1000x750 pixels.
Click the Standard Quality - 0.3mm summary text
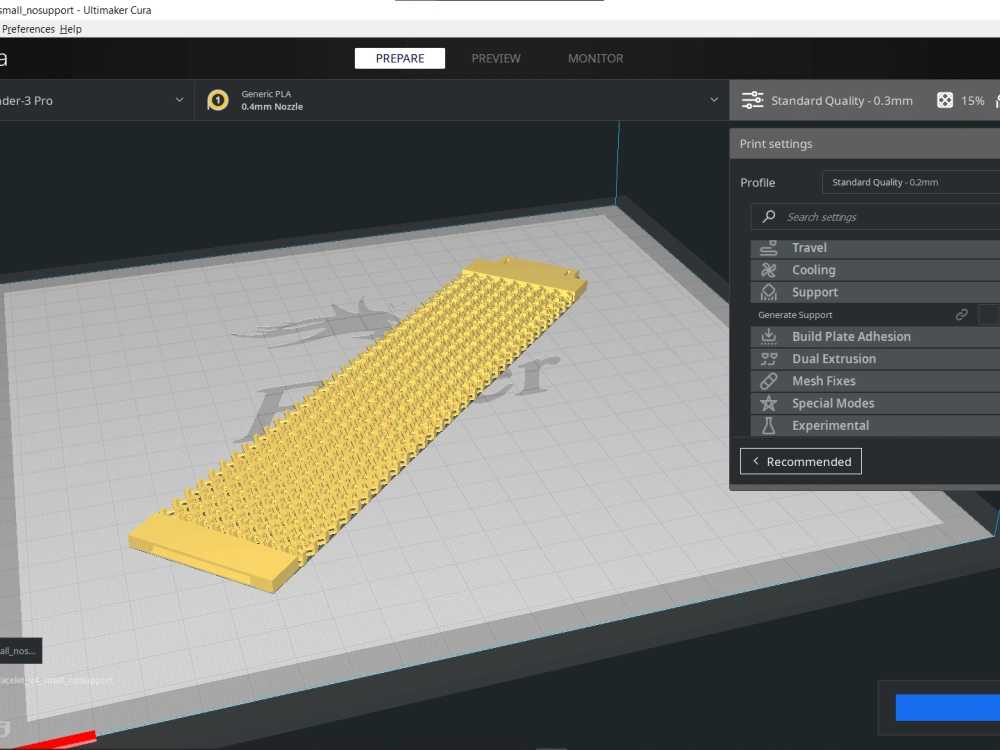click(x=842, y=101)
